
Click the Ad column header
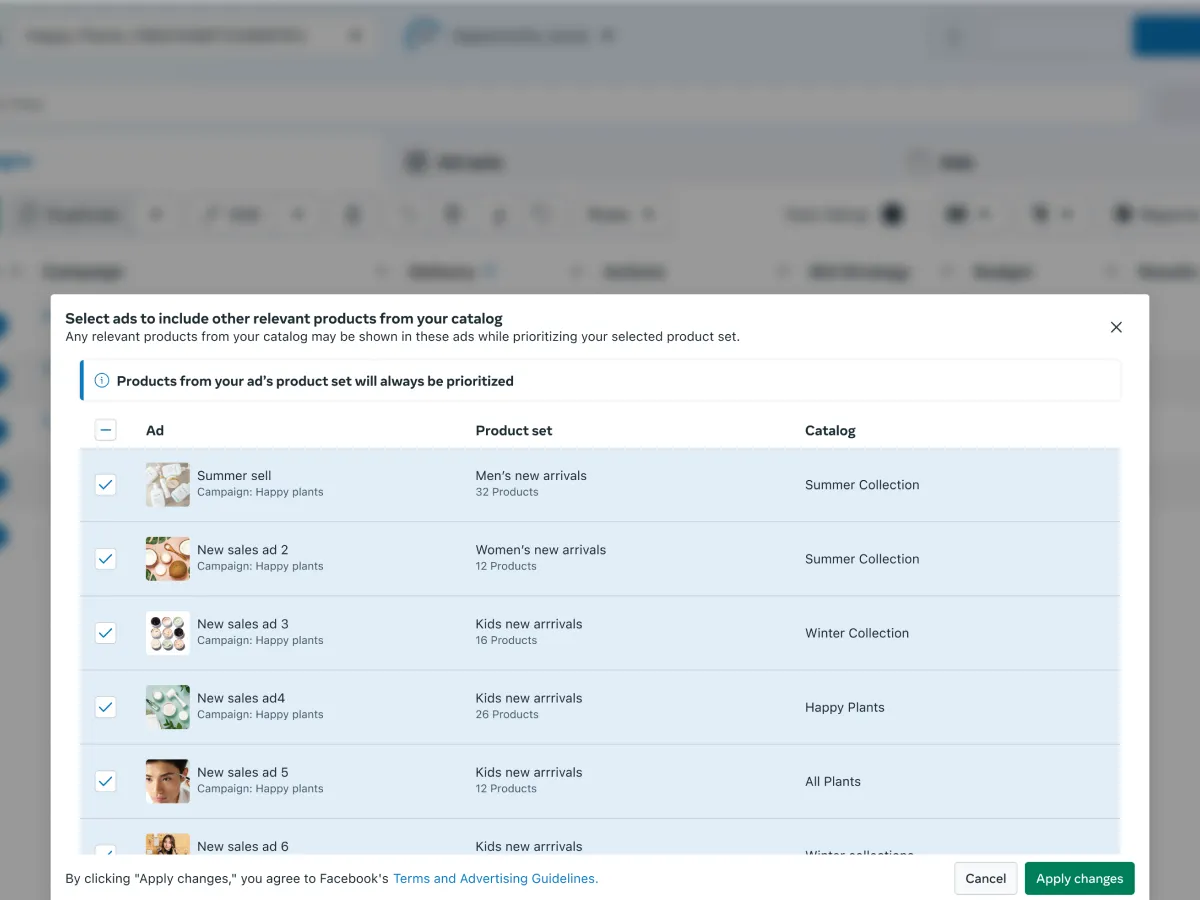point(155,430)
